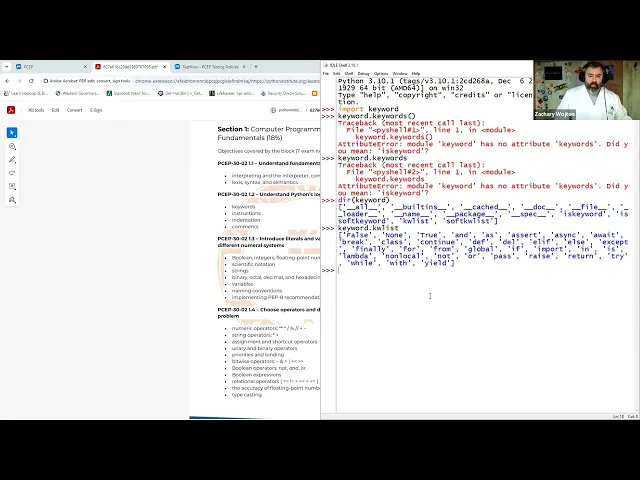Image resolution: width=640 pixels, height=480 pixels.
Task: Click the 'indentation' bullet in the PDF
Action: coord(246,220)
